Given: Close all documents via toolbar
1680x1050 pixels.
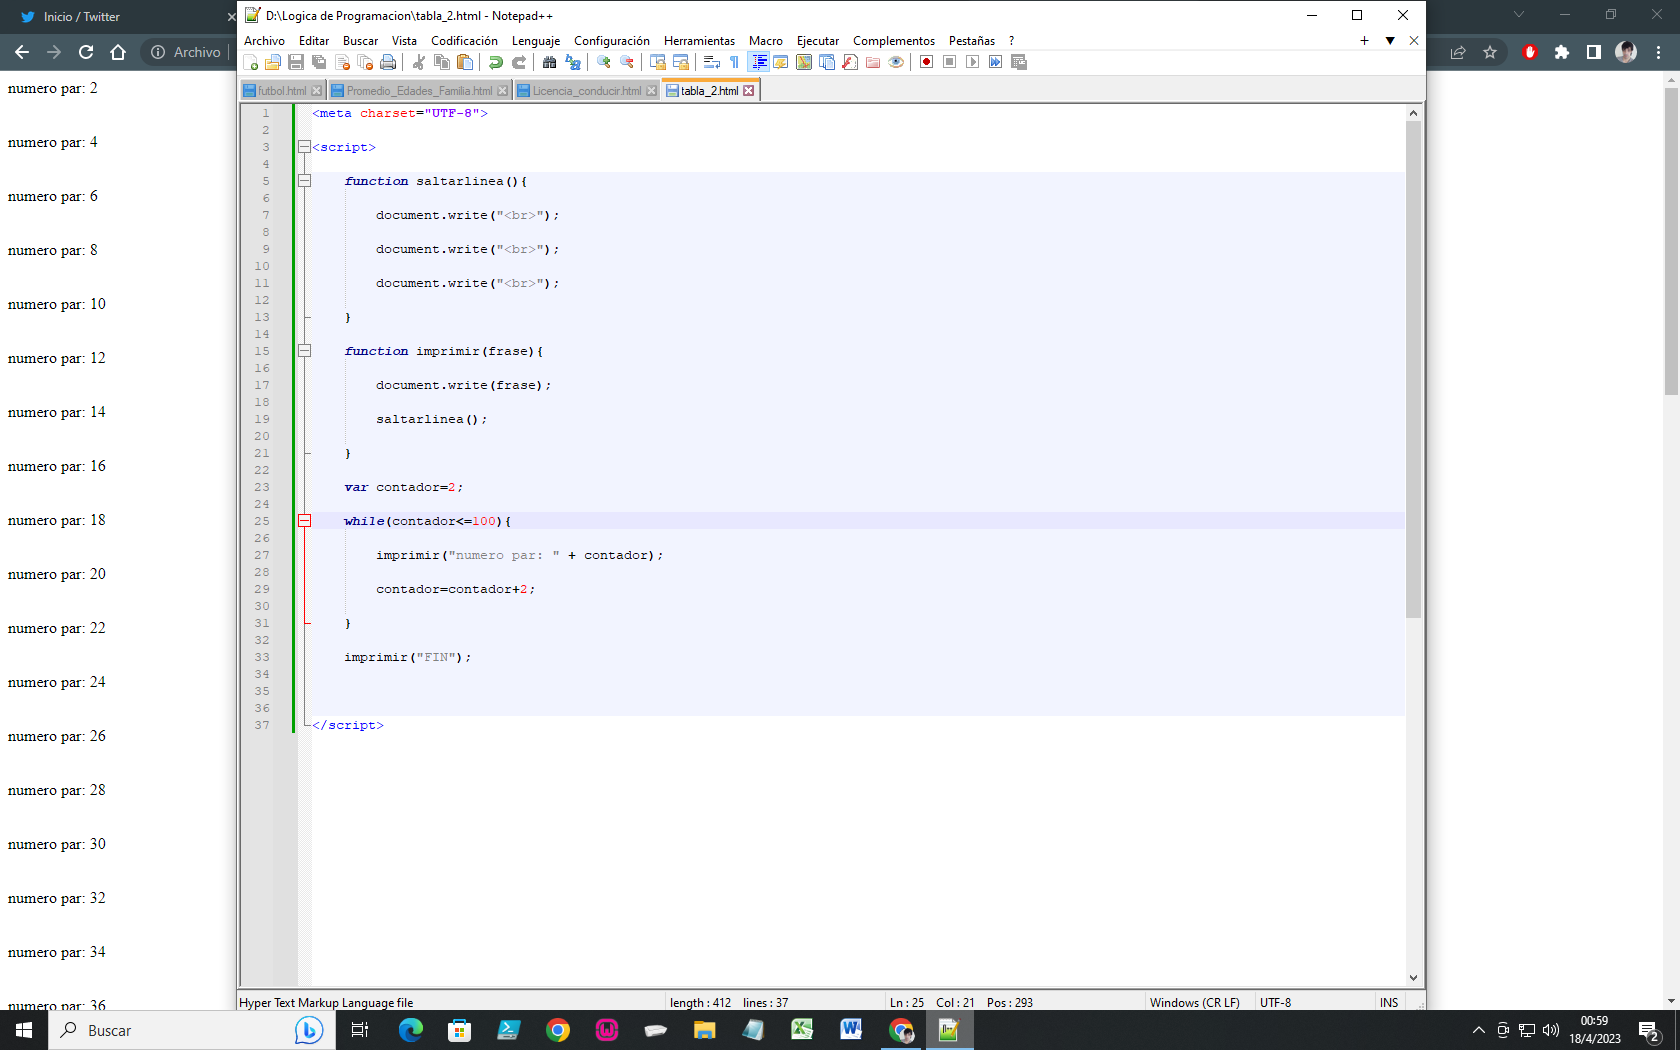Looking at the screenshot, I should [x=365, y=62].
